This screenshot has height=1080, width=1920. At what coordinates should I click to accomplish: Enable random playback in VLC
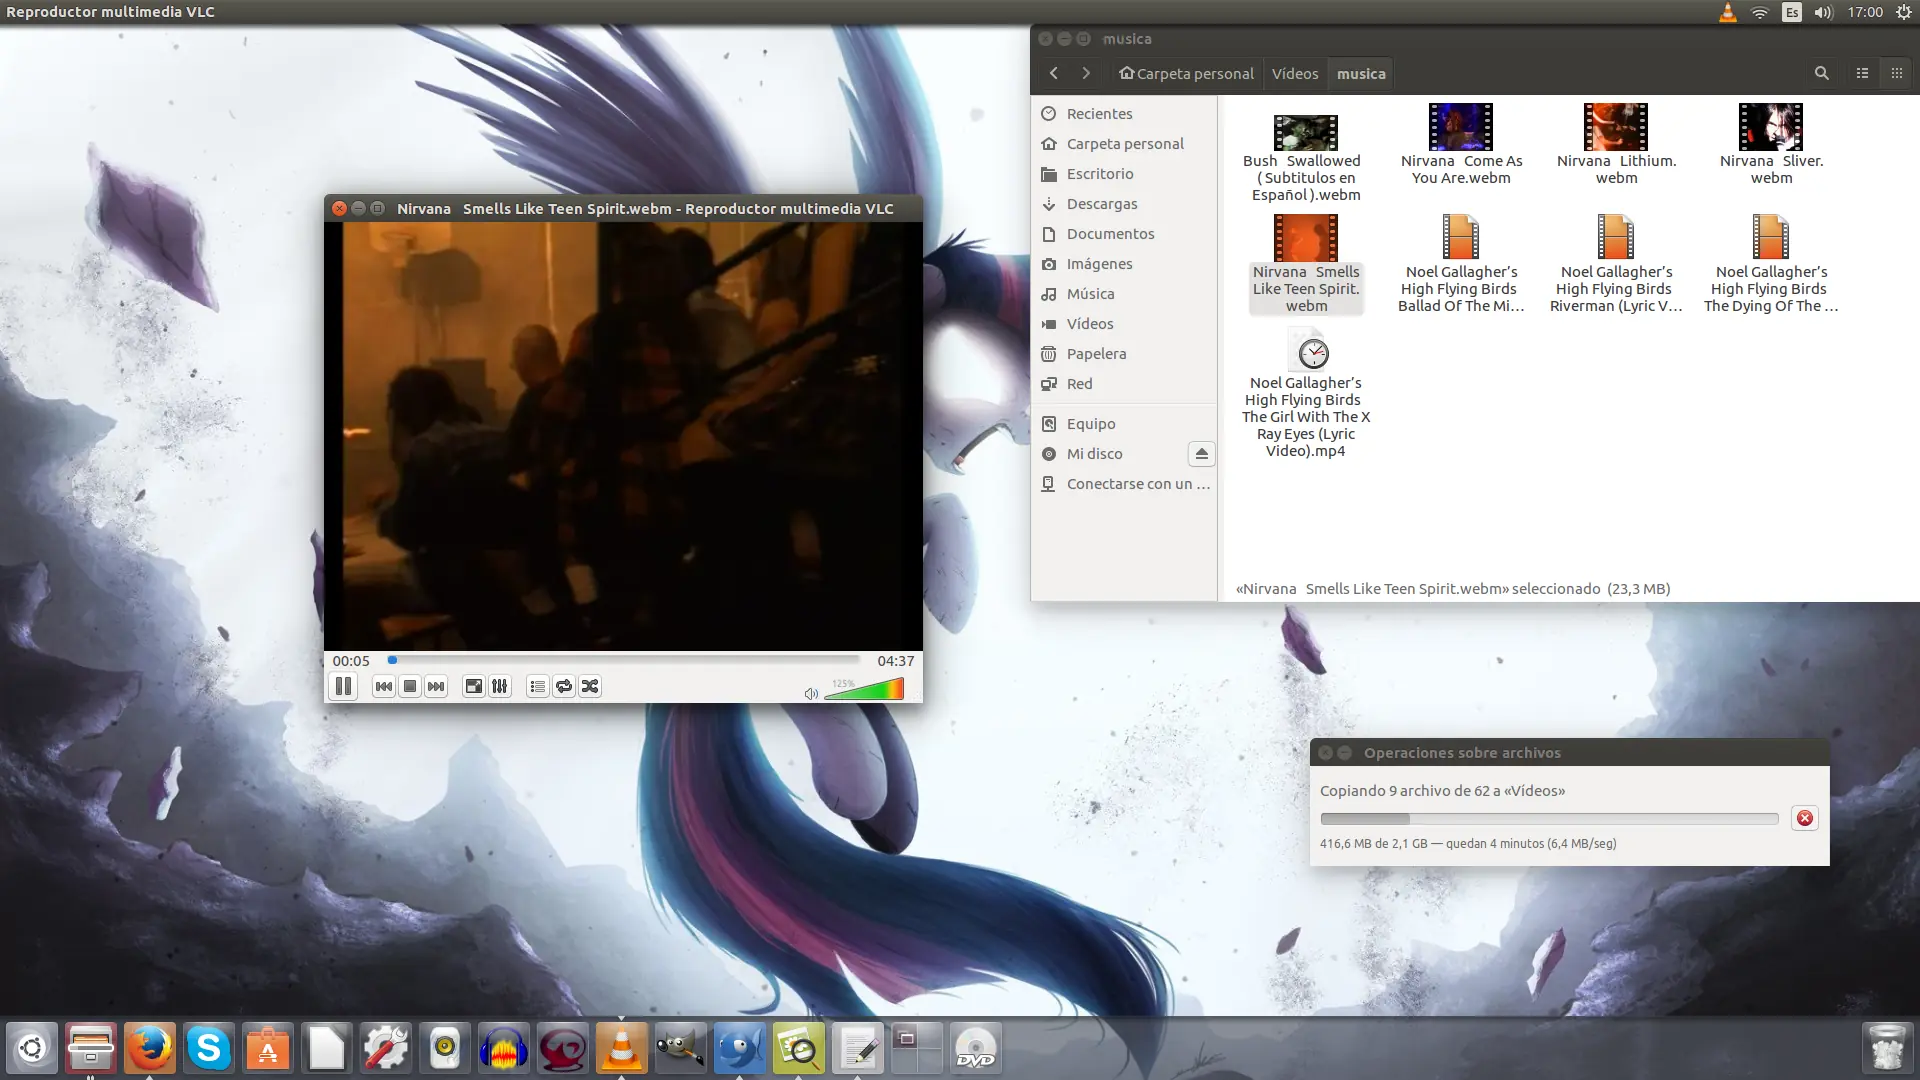click(x=590, y=686)
